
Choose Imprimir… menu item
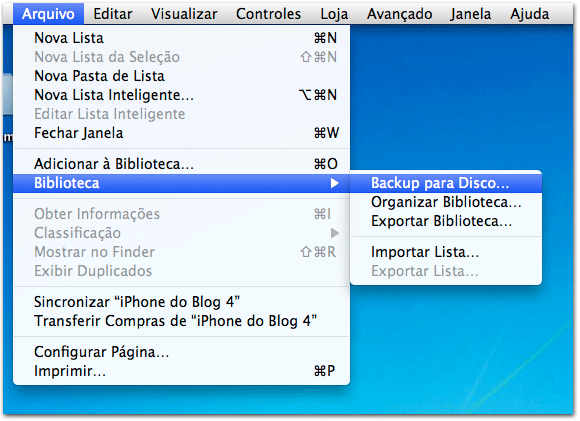pos(181,371)
